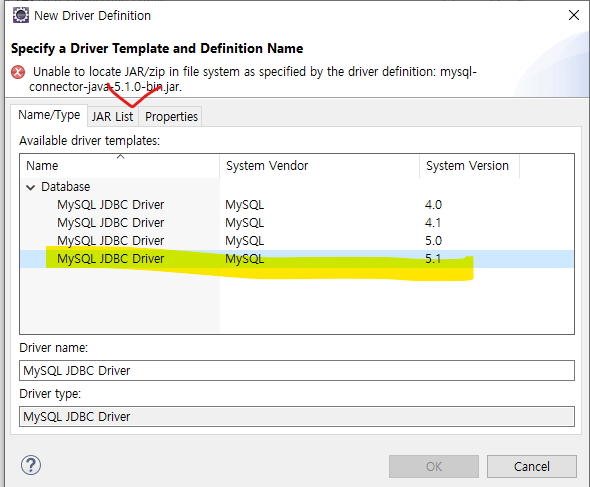Viewport: 590px width, 487px height.
Task: Switch to the JAR List tab
Action: click(x=113, y=117)
